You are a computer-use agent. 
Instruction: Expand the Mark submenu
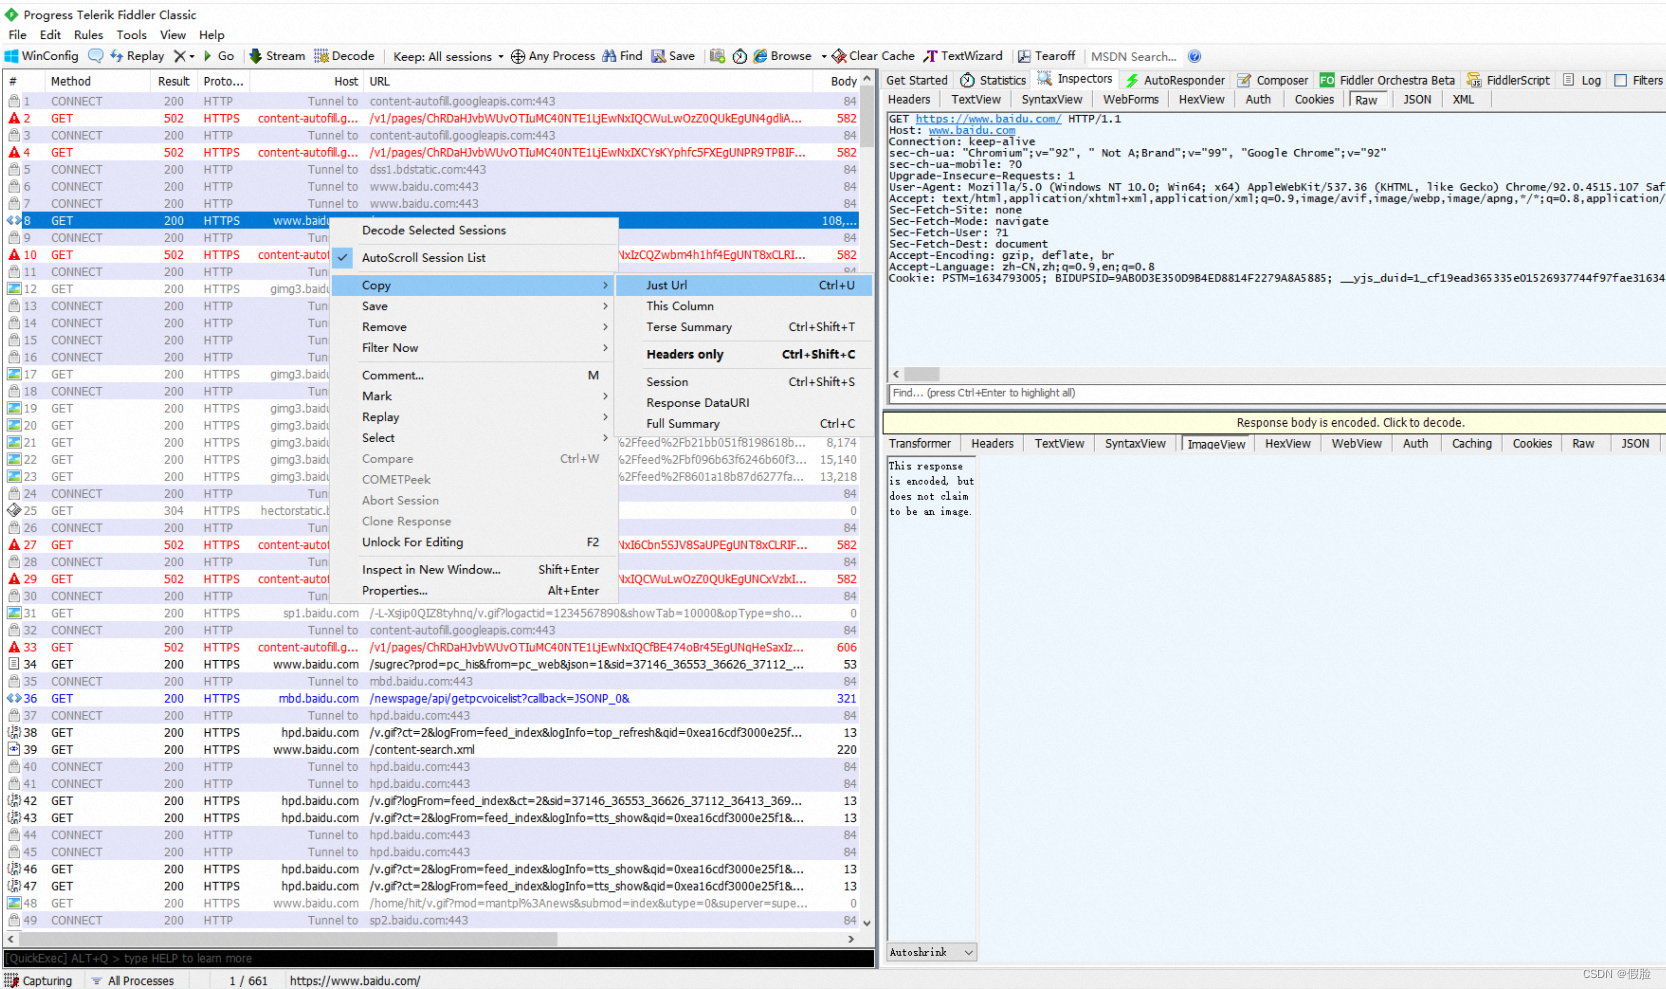coord(475,396)
